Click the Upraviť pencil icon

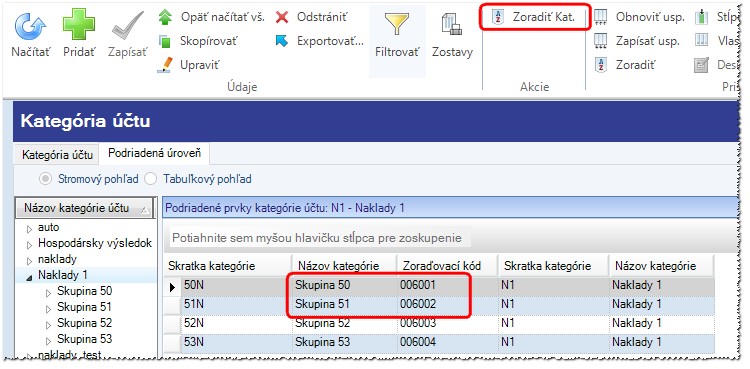point(165,65)
